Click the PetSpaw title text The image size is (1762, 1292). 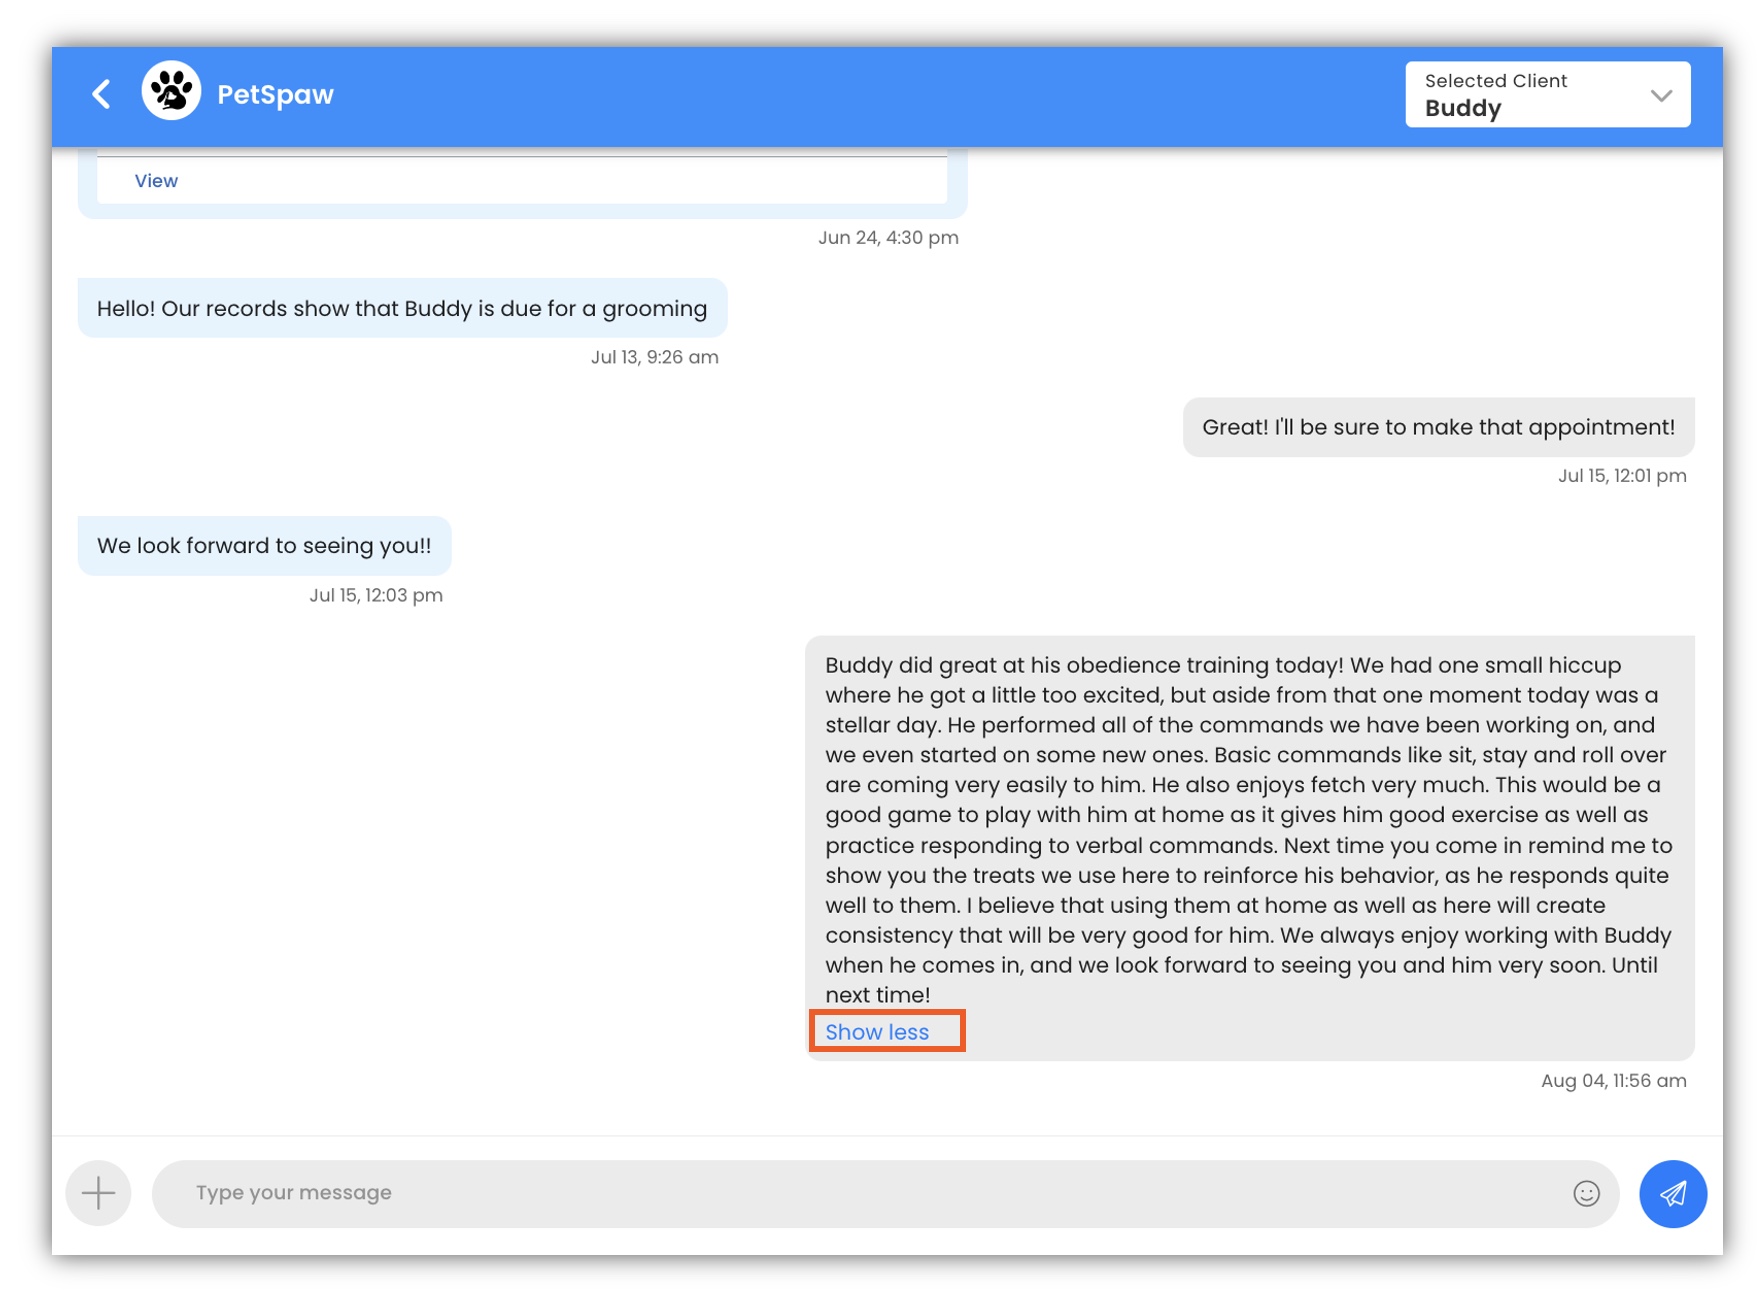[x=275, y=94]
